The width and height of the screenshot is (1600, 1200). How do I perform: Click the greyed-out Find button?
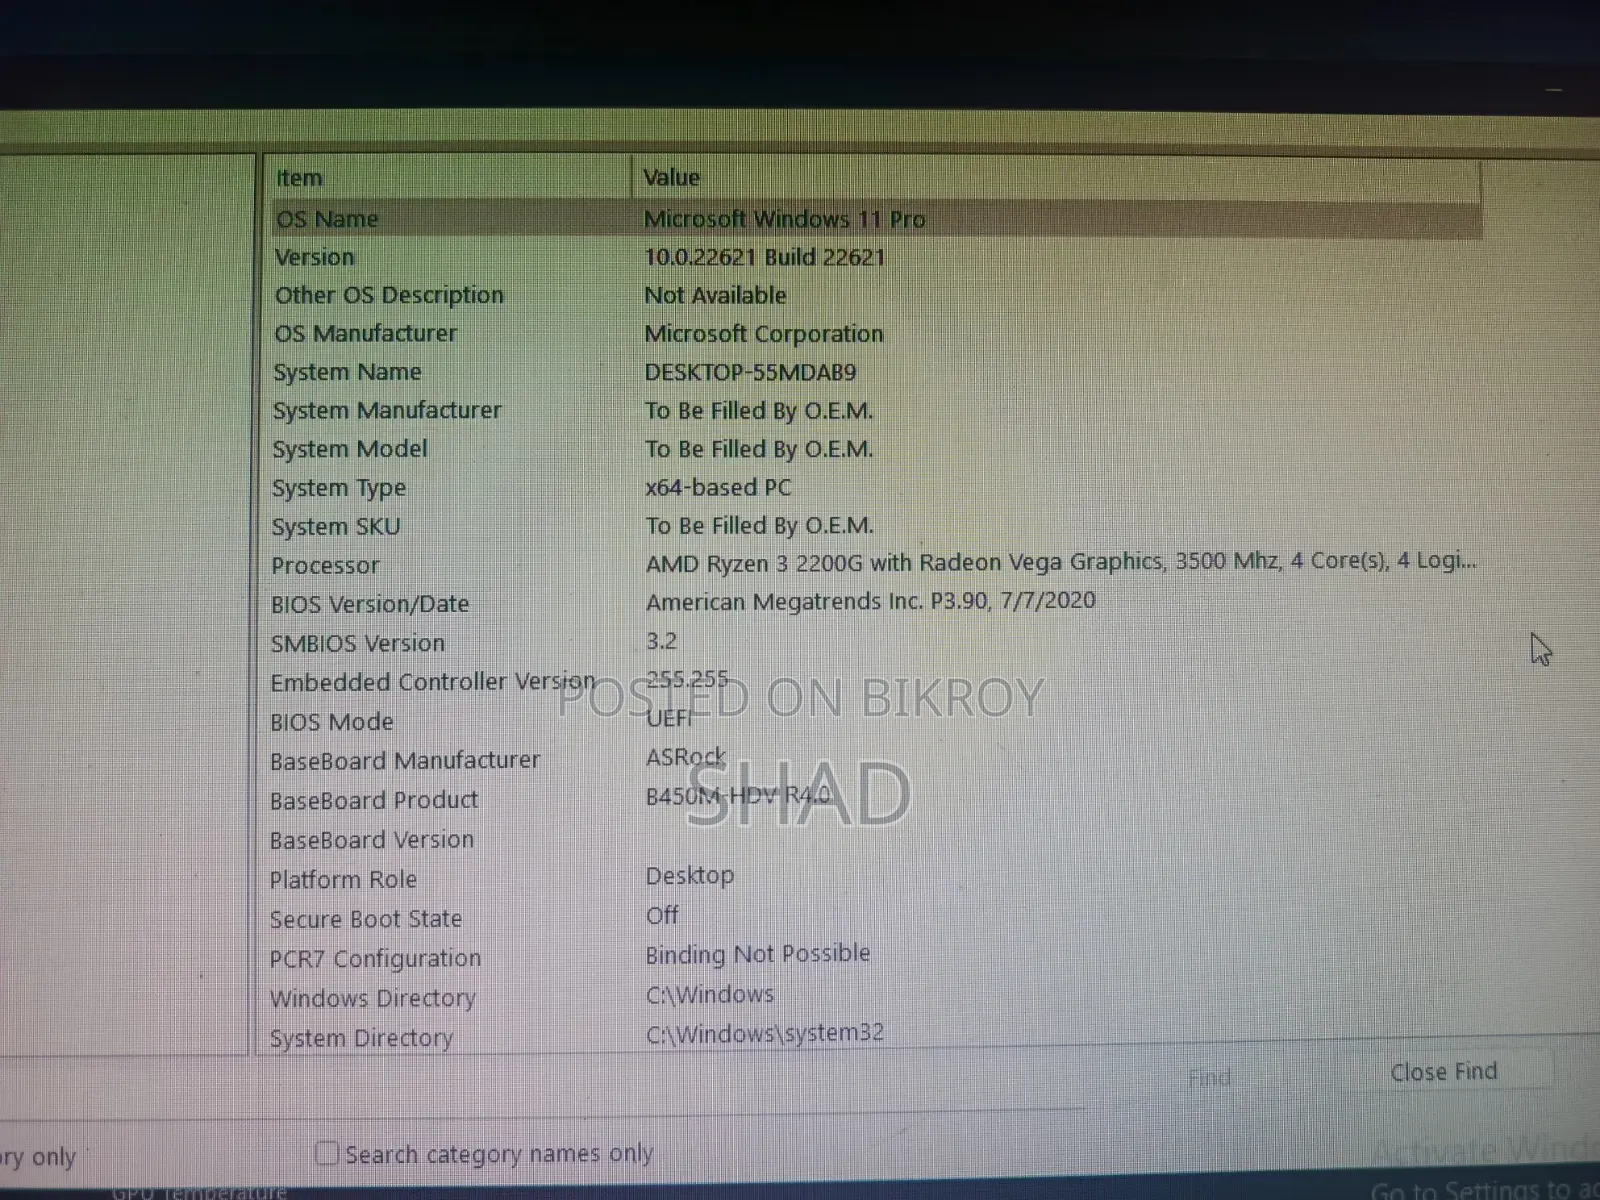tap(1209, 1078)
